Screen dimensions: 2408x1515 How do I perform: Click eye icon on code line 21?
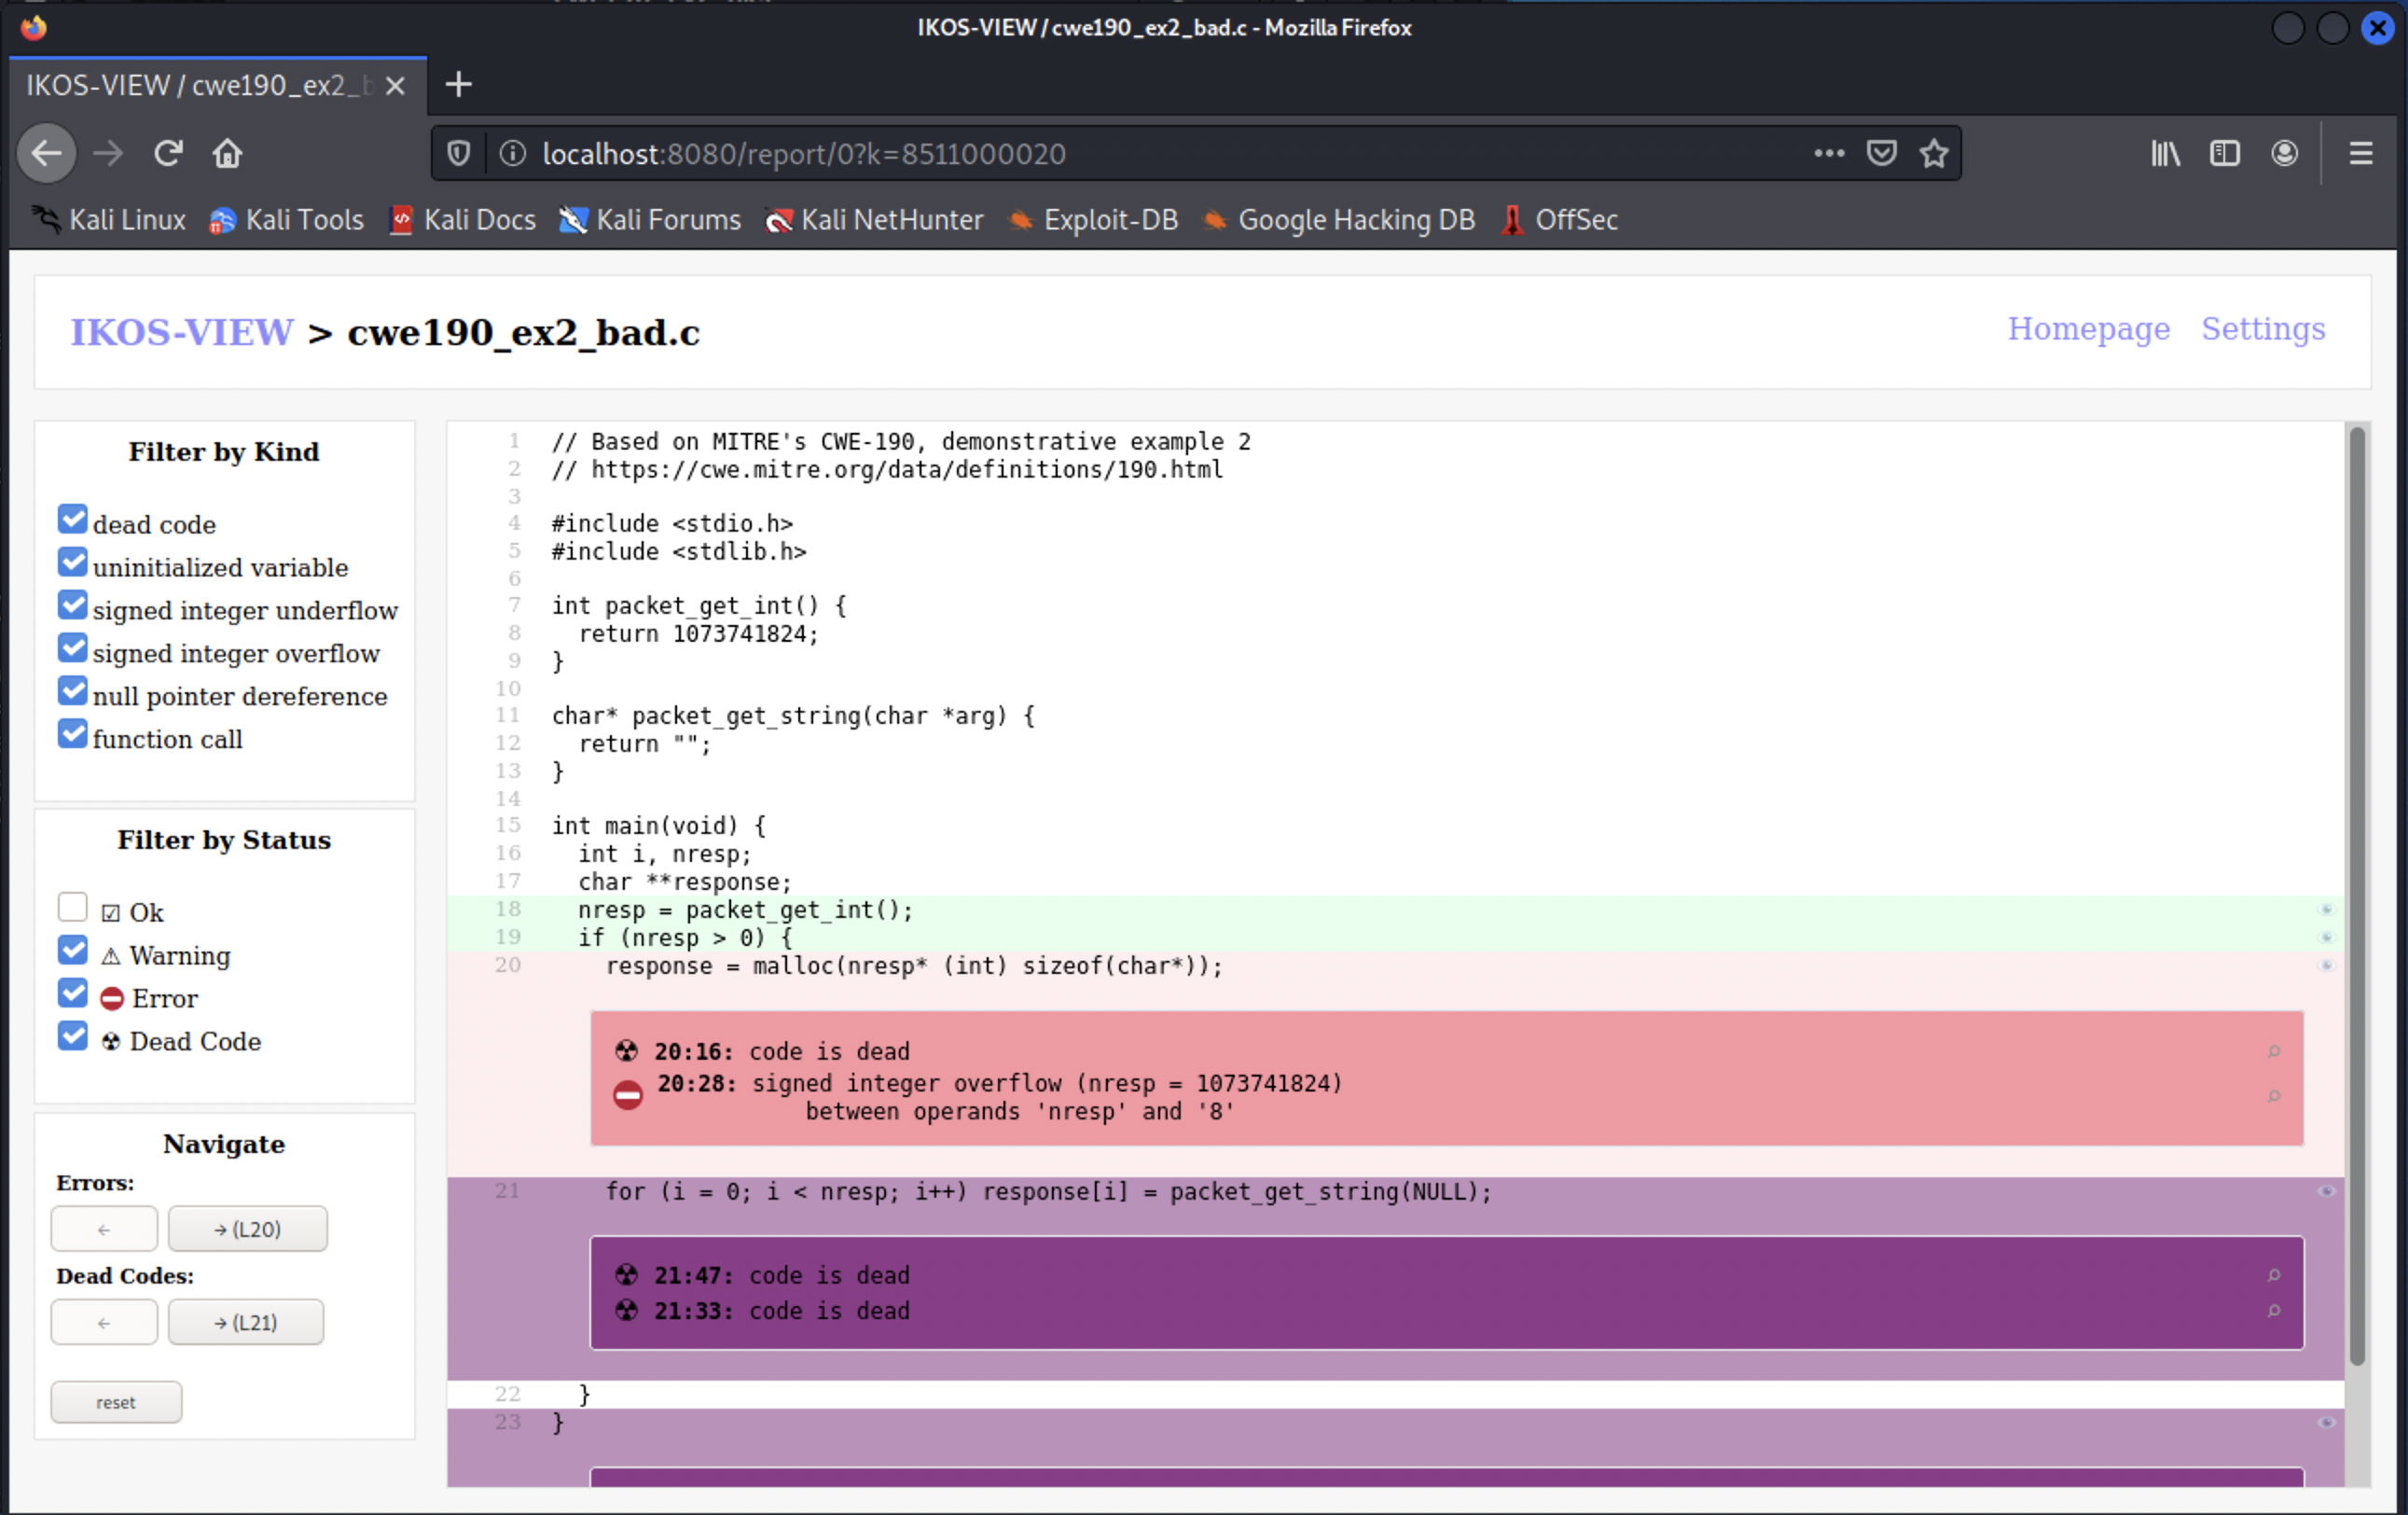pyautogui.click(x=2326, y=1191)
